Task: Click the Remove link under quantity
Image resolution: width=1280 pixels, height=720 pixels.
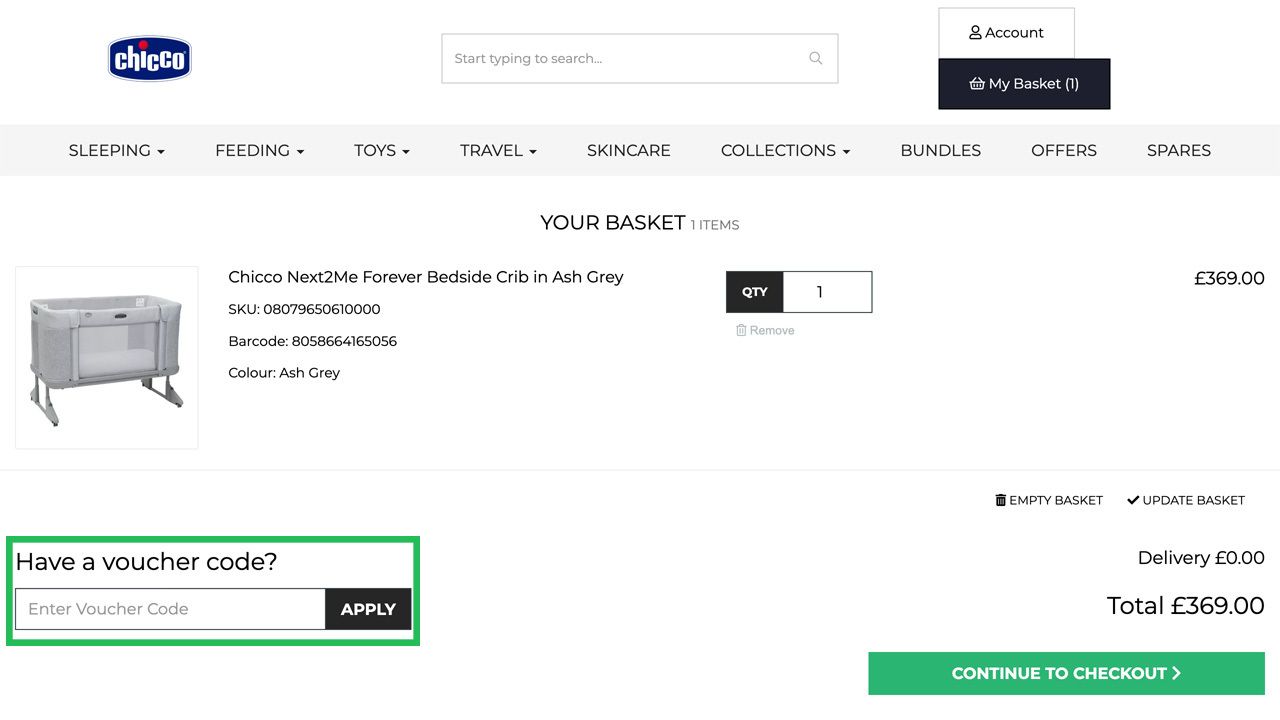Action: [x=772, y=329]
